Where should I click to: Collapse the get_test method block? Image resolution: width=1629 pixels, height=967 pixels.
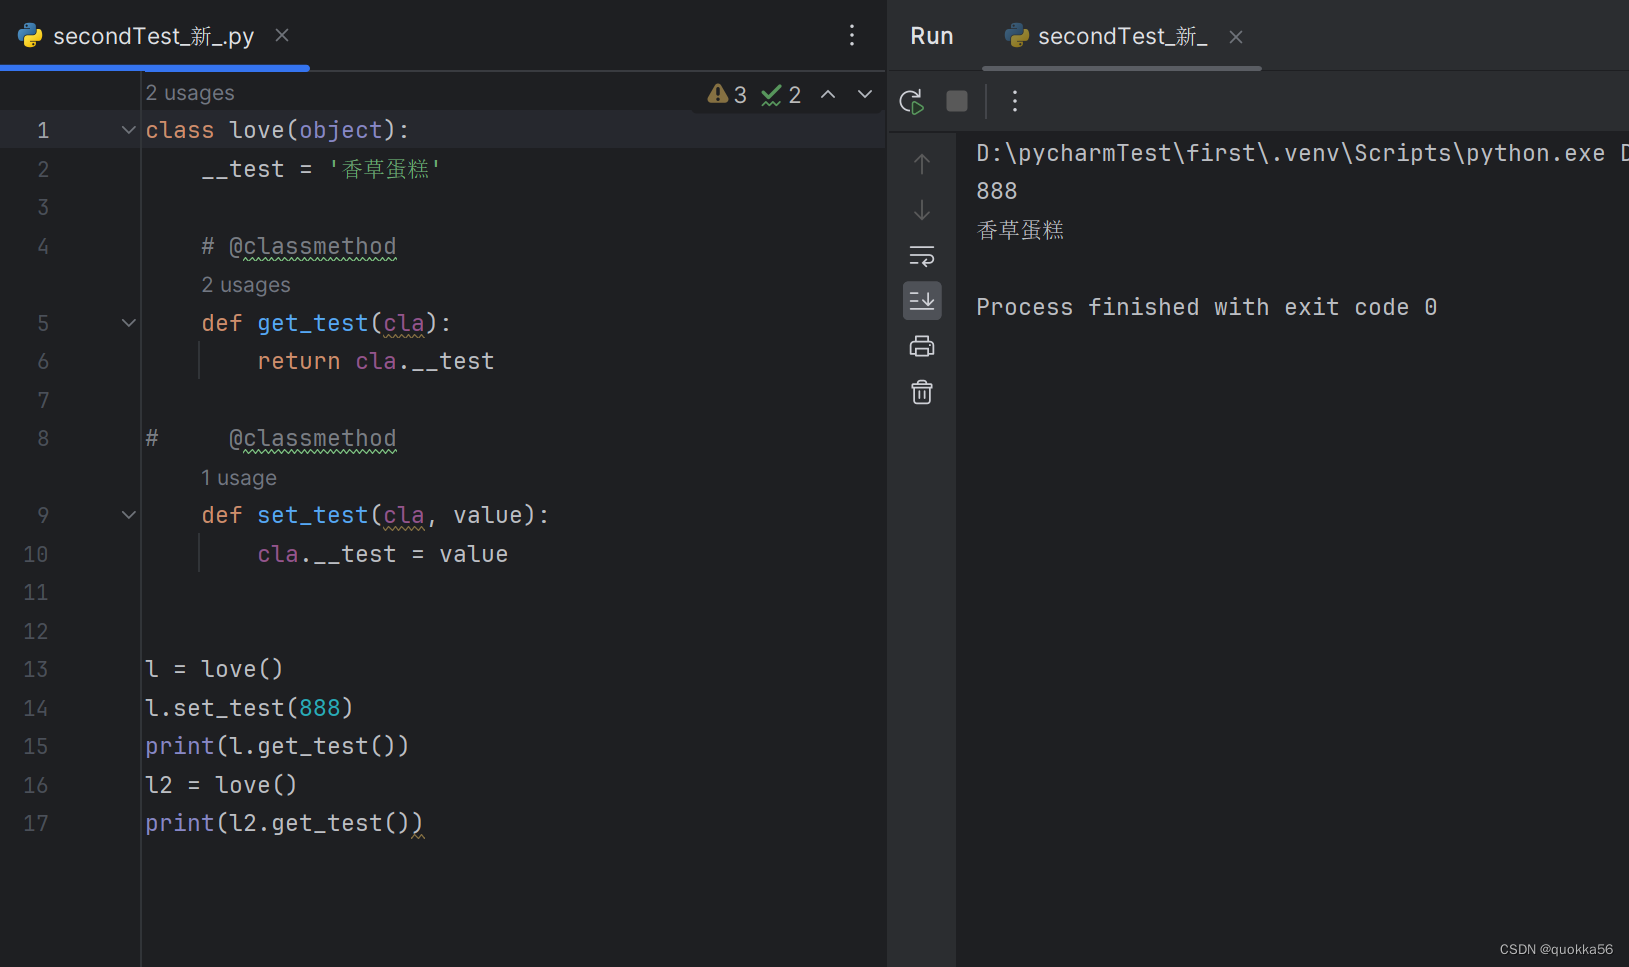click(x=129, y=323)
